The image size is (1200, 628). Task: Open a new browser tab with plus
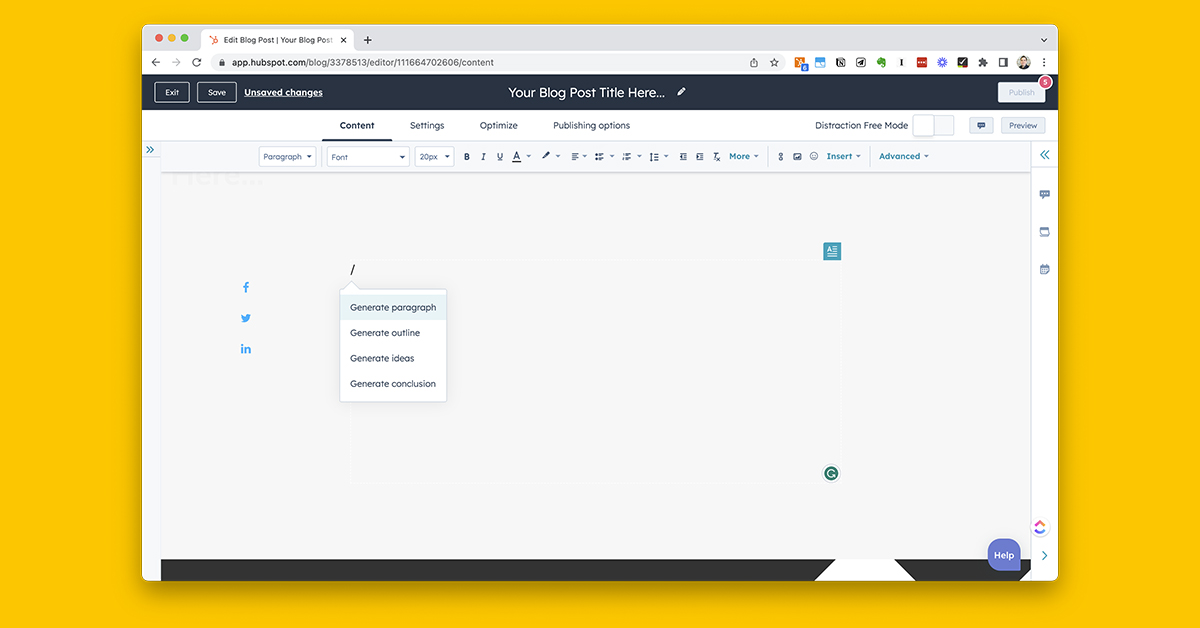pos(368,40)
